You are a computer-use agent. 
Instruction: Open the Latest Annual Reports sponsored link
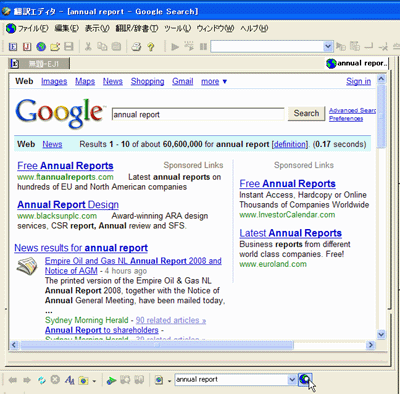pos(290,233)
